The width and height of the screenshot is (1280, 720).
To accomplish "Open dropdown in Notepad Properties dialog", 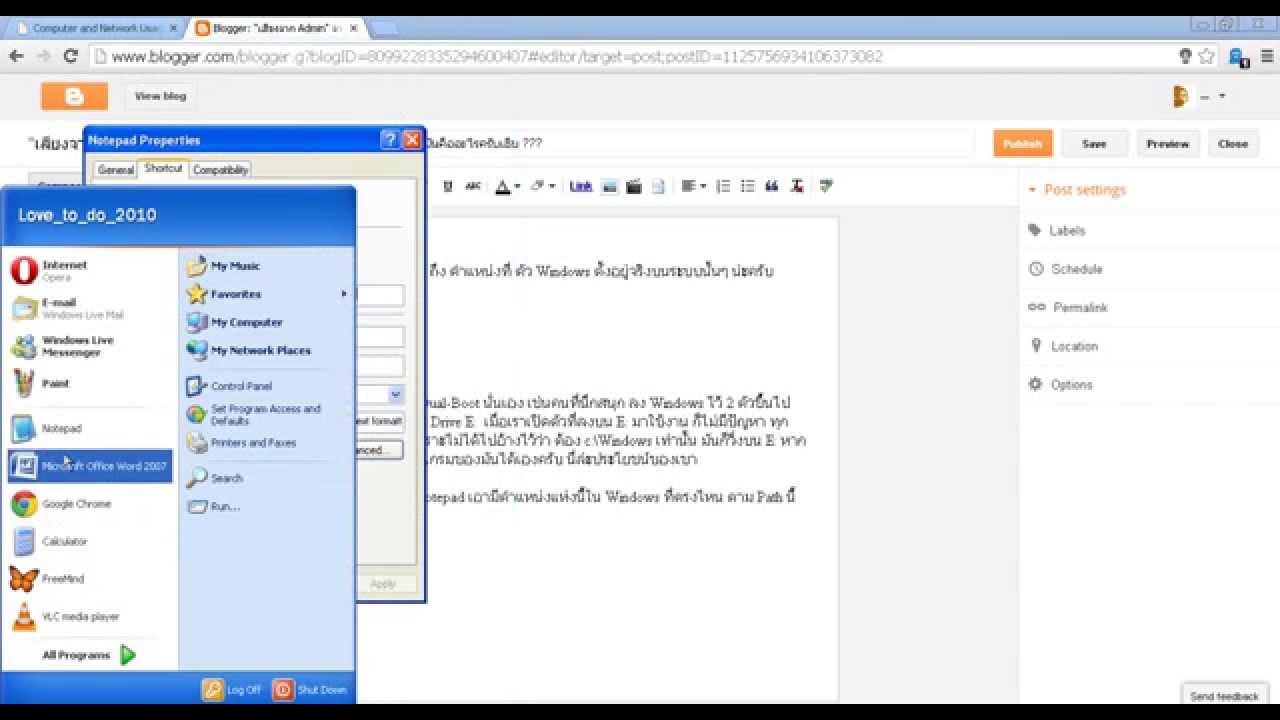I will 396,394.
